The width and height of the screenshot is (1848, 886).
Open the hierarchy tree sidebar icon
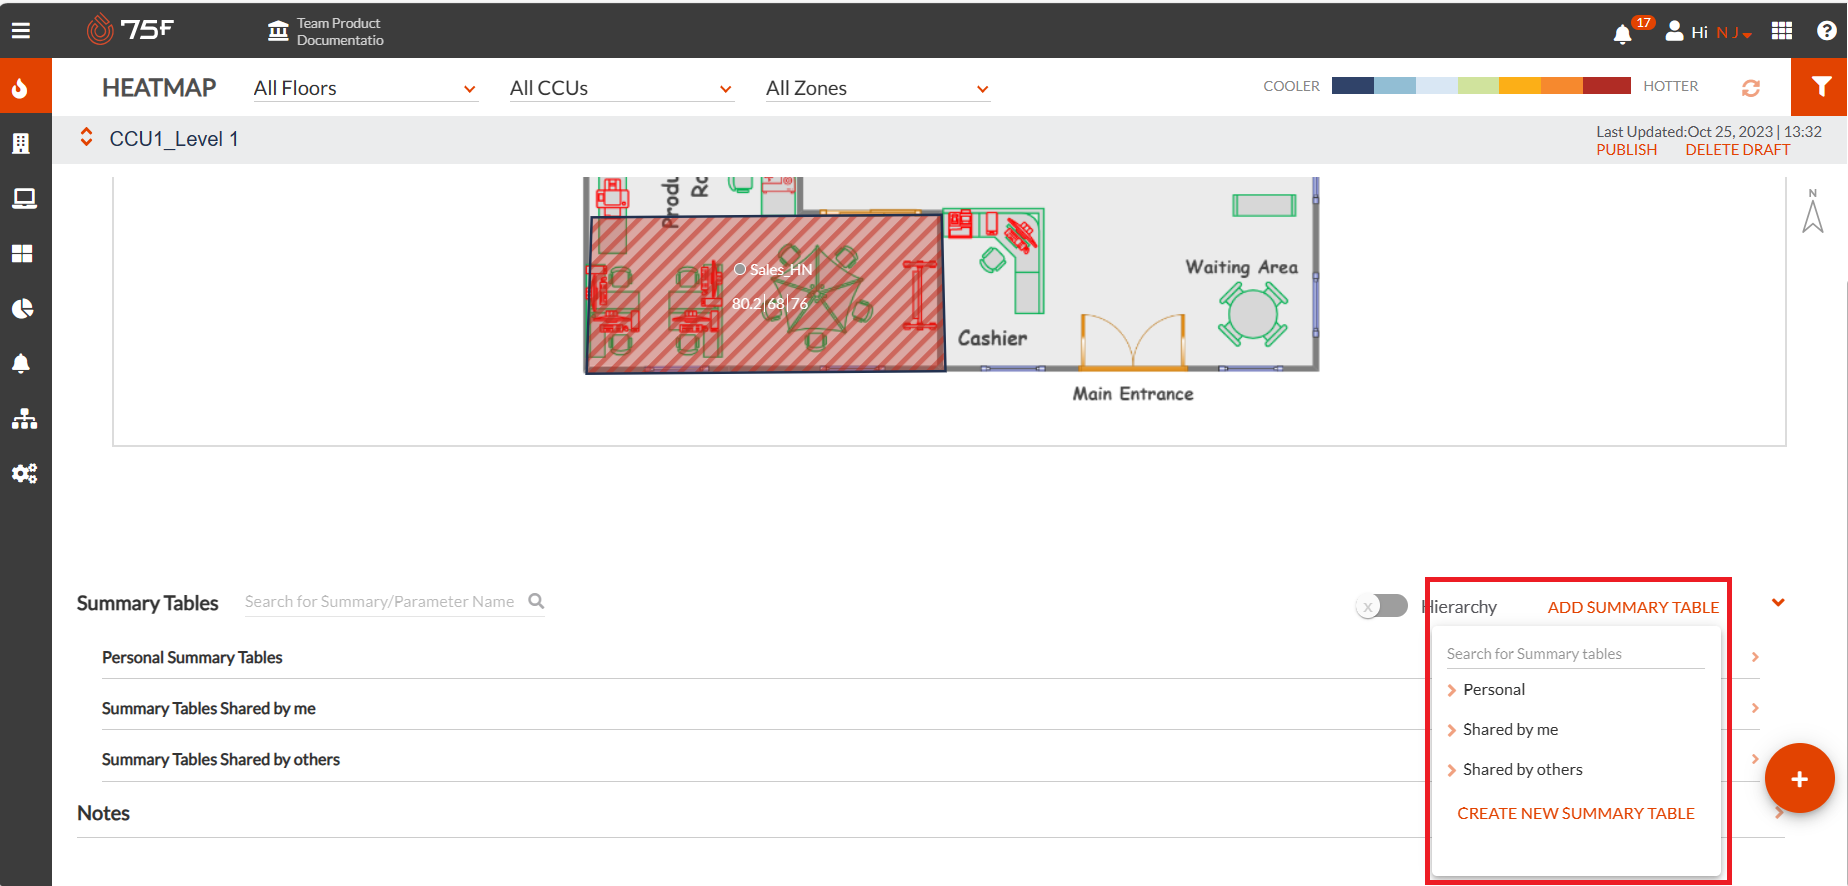[x=24, y=418]
